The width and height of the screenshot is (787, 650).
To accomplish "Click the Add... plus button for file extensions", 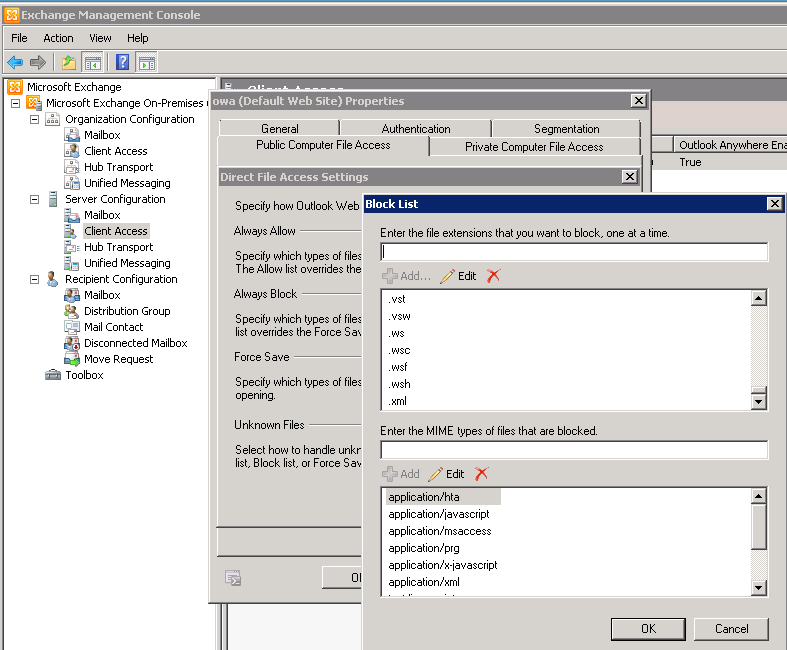I will tap(406, 276).
